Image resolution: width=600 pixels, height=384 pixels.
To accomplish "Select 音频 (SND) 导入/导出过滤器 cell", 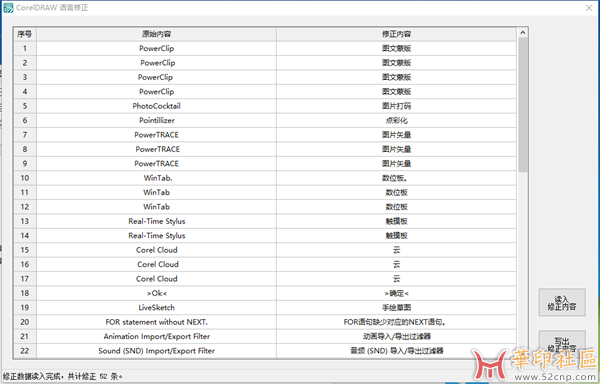I will click(x=396, y=351).
